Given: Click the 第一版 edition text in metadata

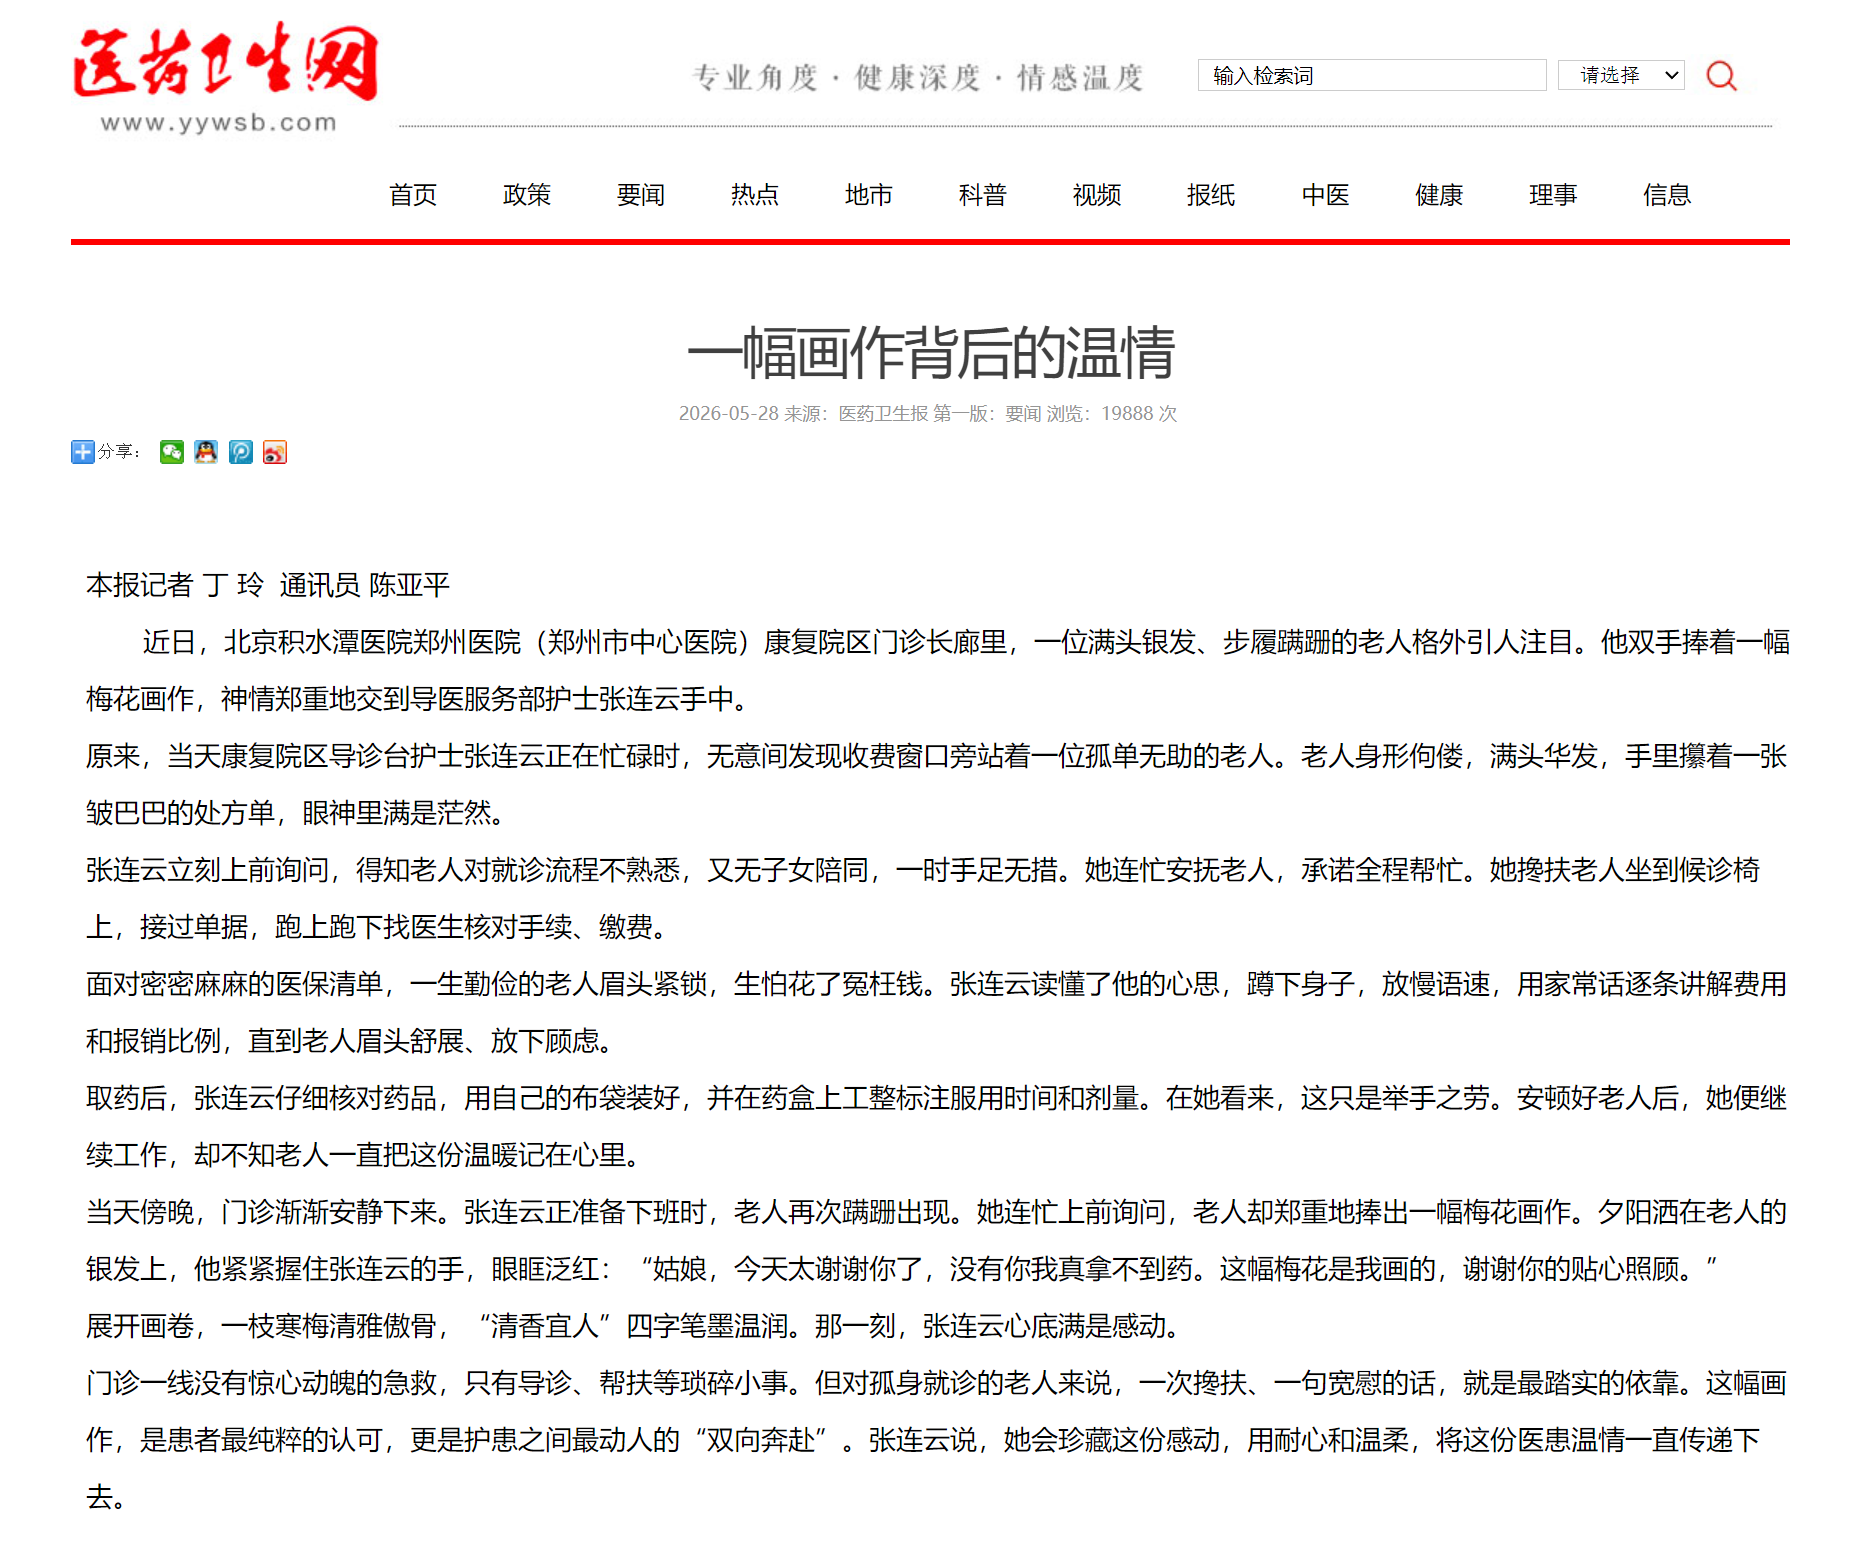Looking at the screenshot, I should [x=959, y=414].
